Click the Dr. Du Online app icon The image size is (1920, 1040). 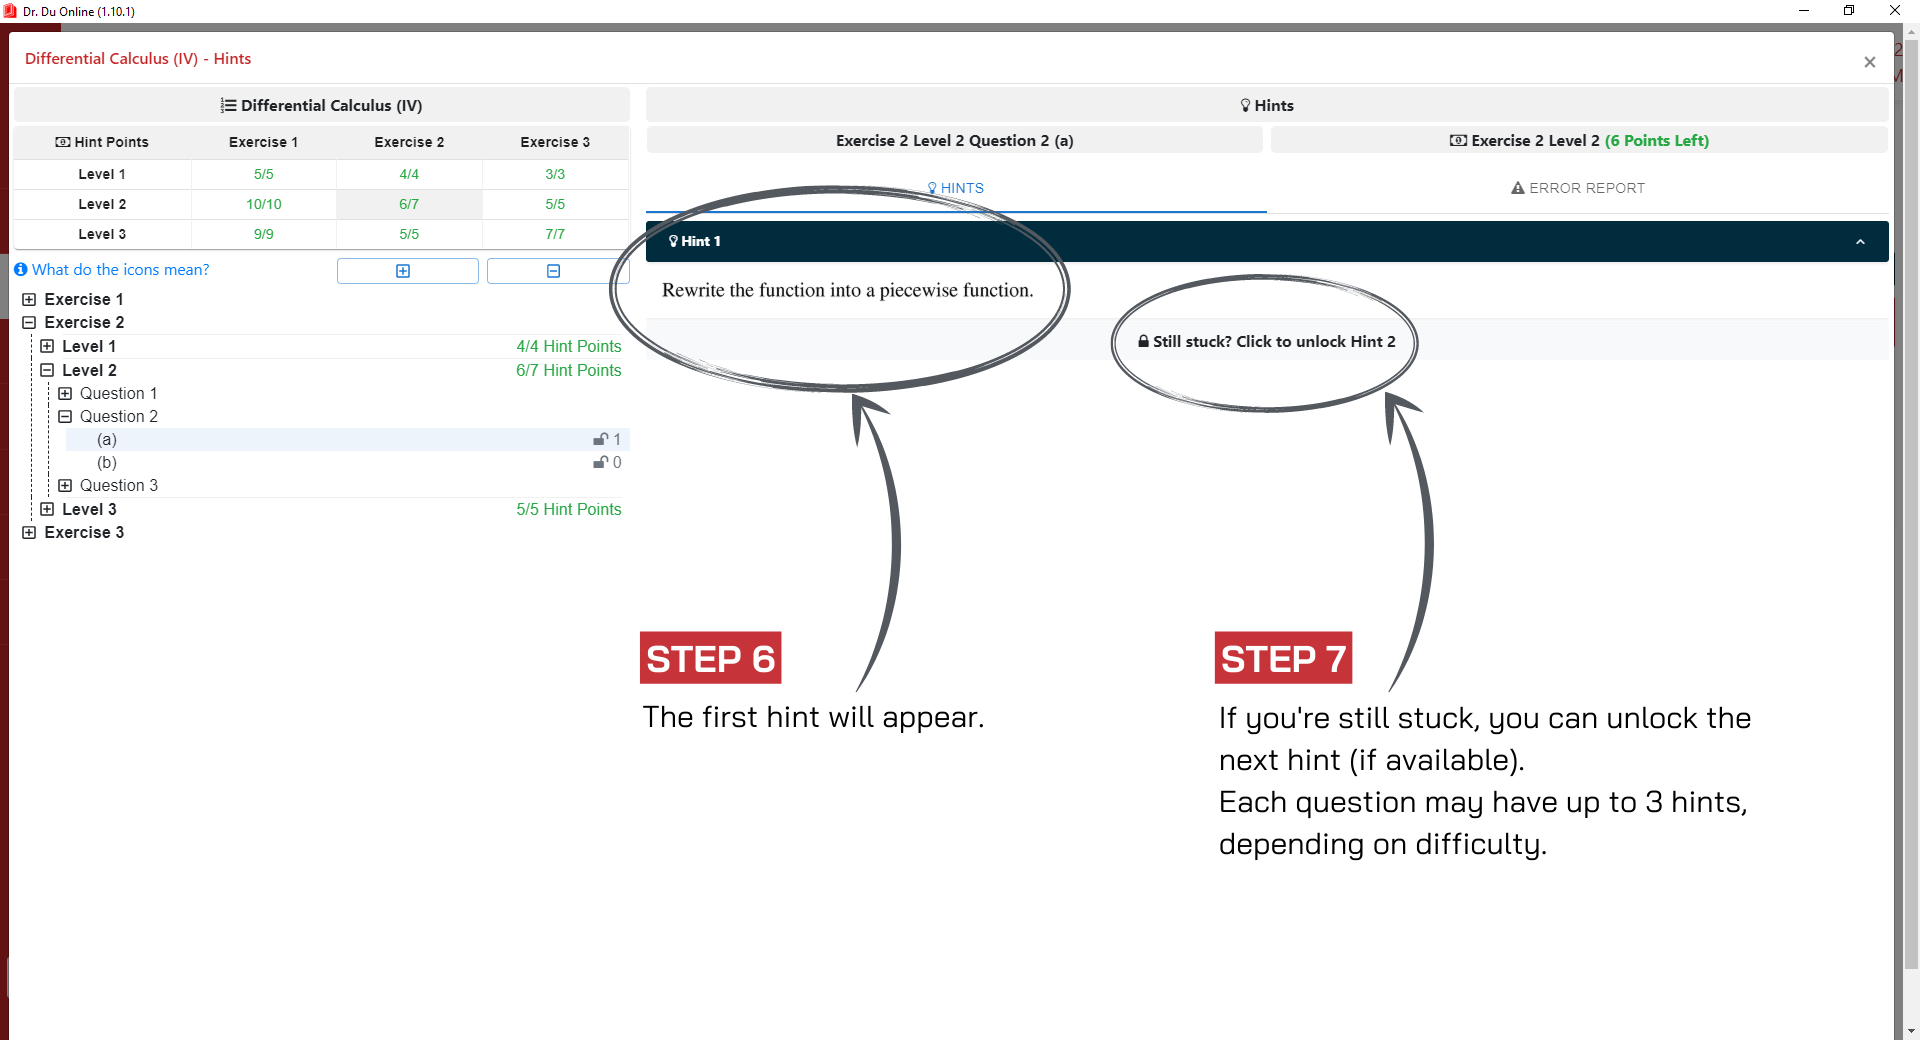(x=10, y=11)
